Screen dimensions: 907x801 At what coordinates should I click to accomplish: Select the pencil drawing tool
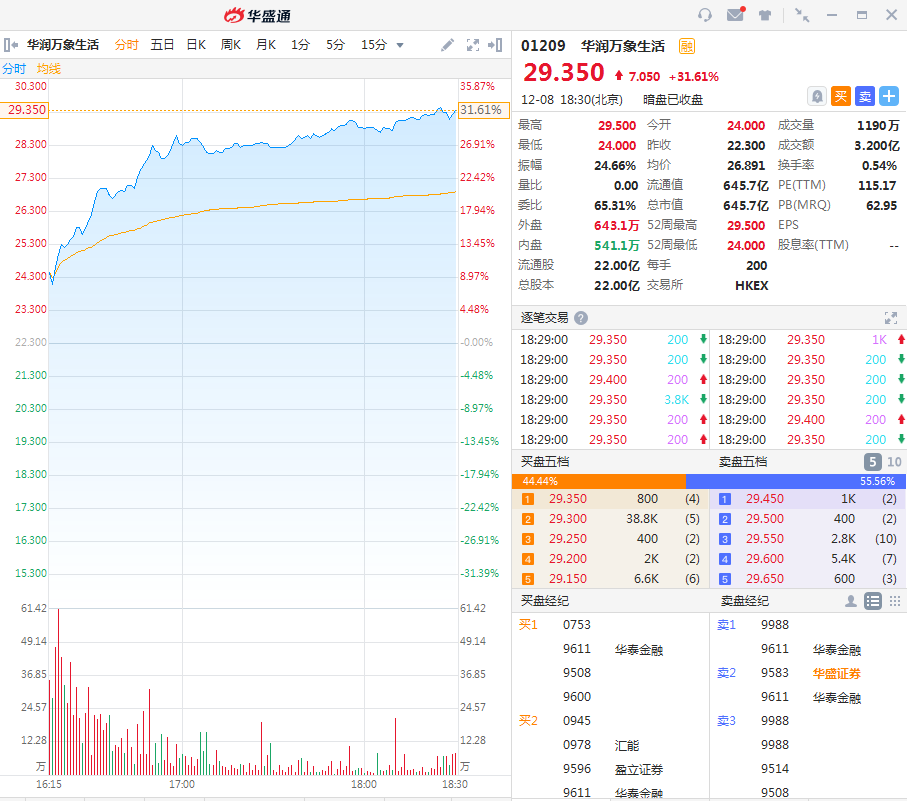click(x=447, y=45)
